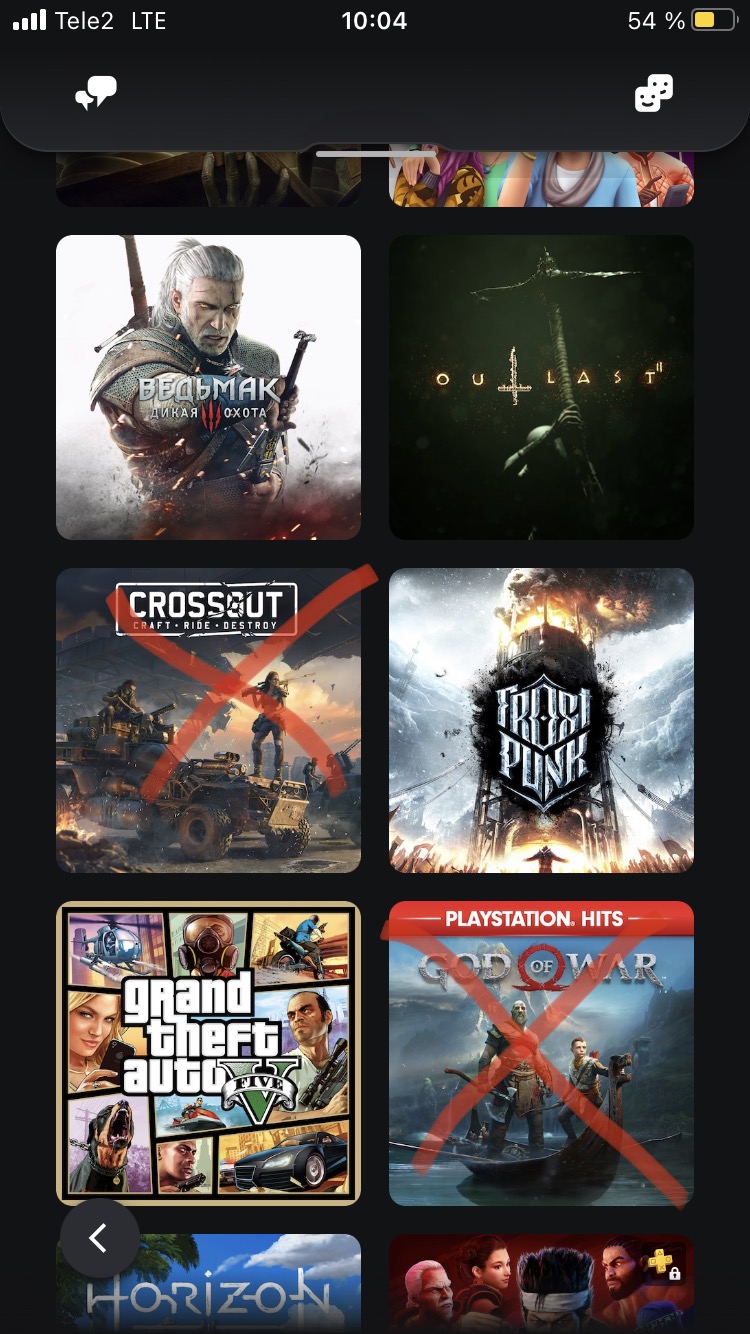Select the partially hidden dark cover at top left

click(208, 179)
